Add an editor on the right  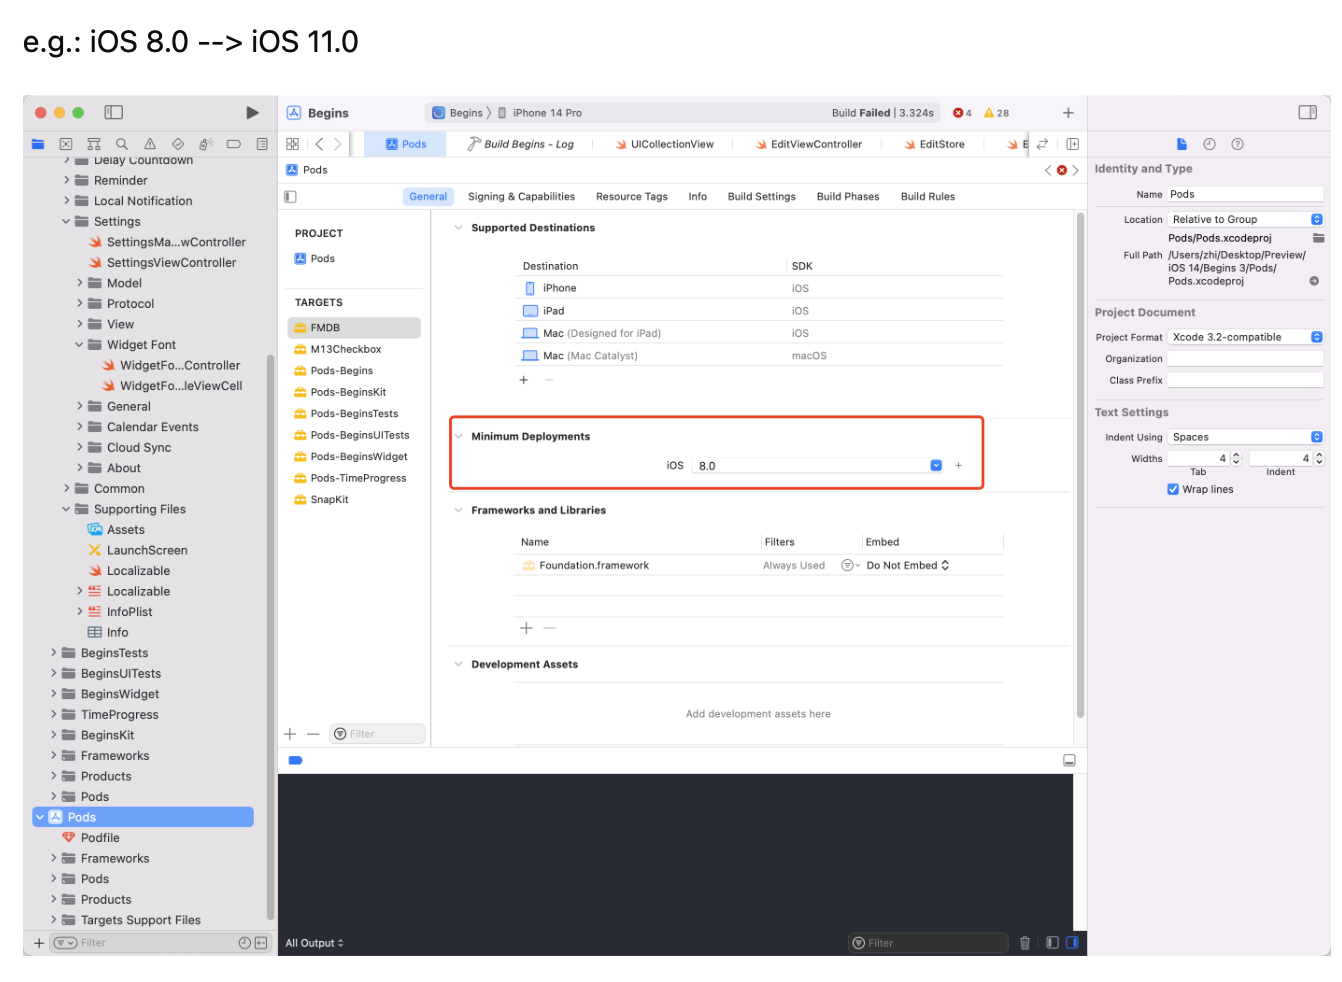tap(1072, 144)
